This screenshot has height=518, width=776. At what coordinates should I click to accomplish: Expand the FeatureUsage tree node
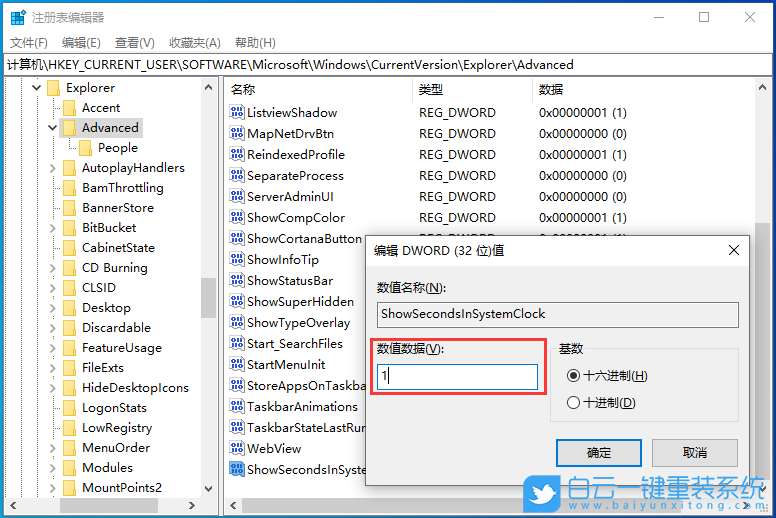click(52, 348)
